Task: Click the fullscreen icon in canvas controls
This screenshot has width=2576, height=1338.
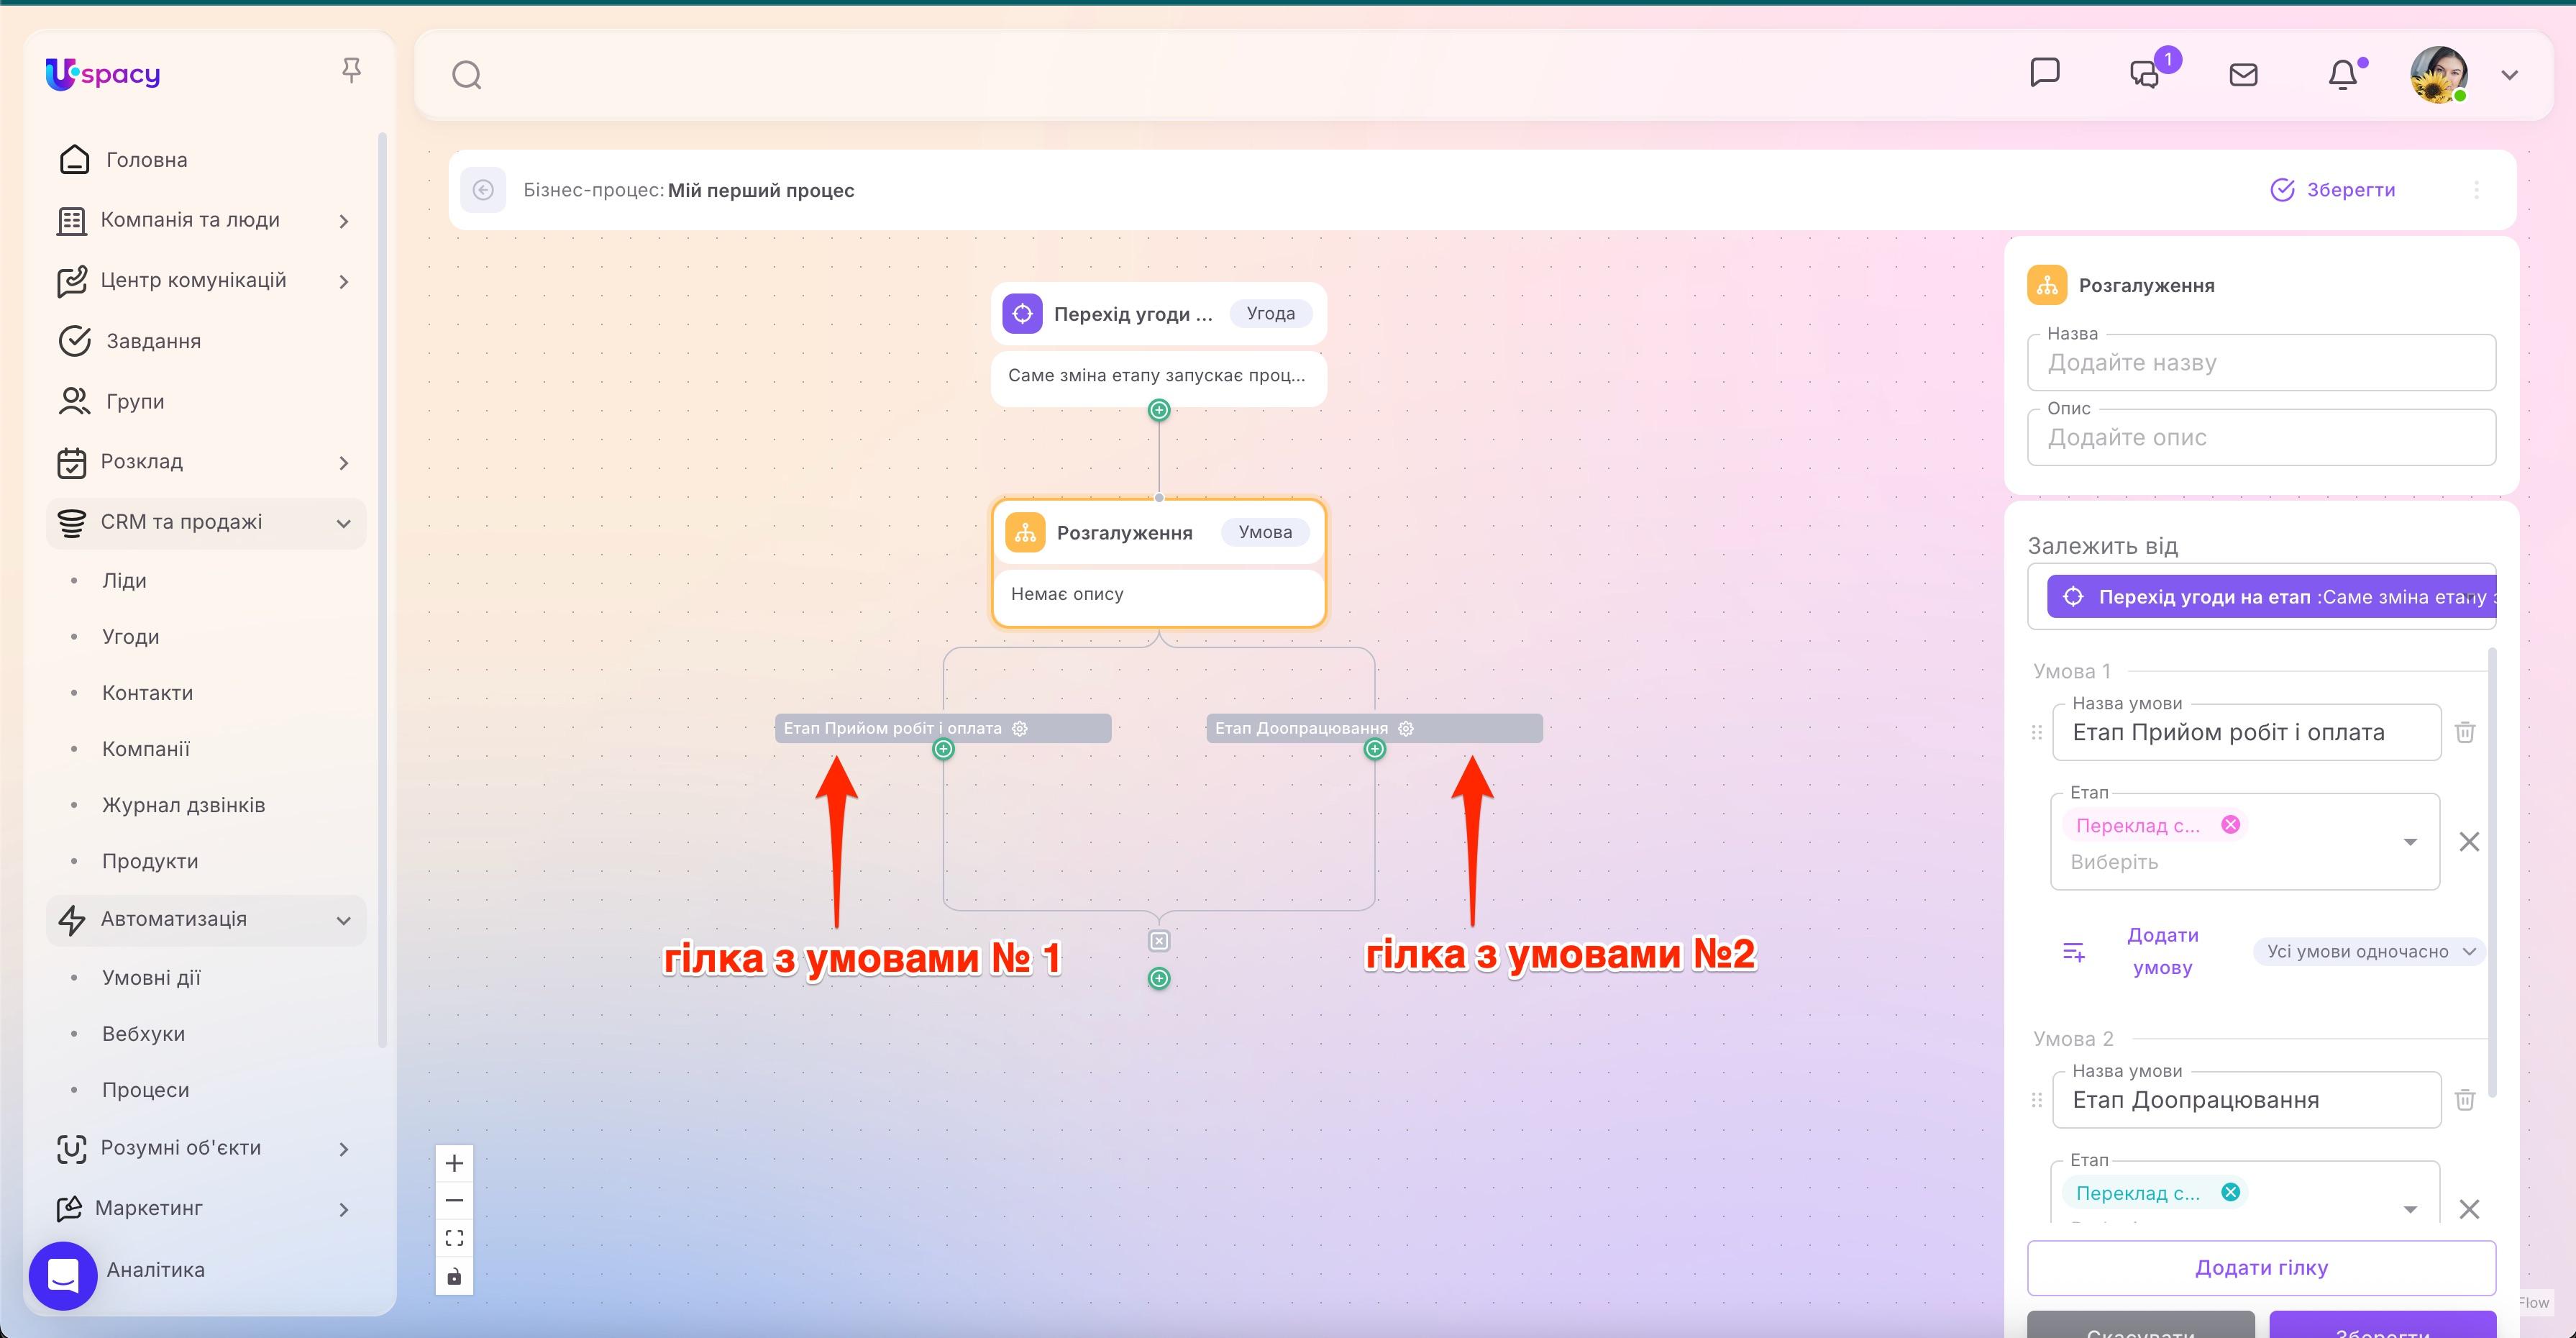Action: pyautogui.click(x=454, y=1237)
